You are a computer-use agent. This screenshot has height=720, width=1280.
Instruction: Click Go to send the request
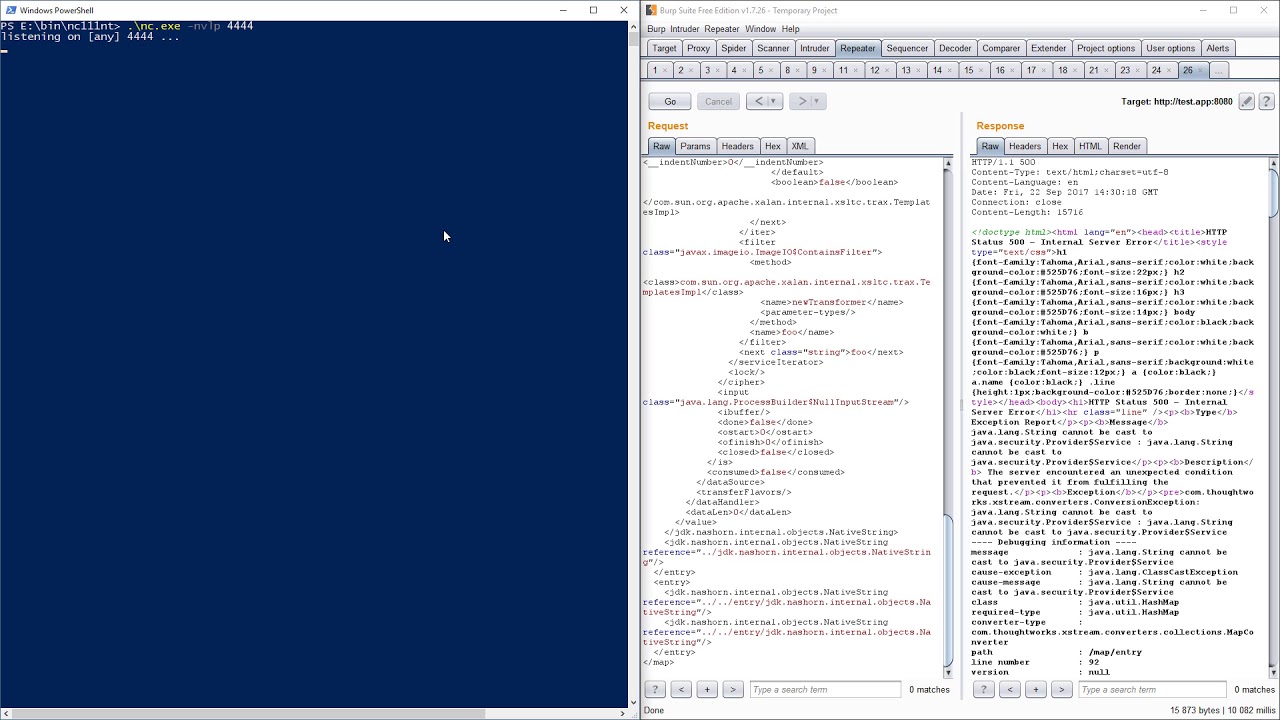pyautogui.click(x=670, y=101)
